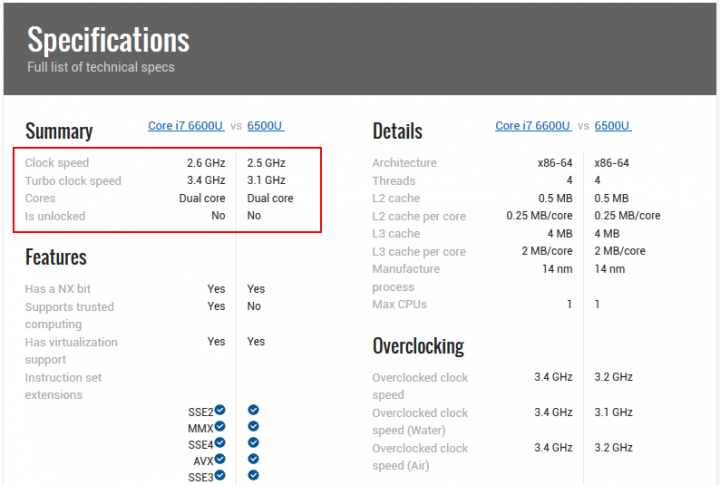Click the AVX checkmark icon in the 6500U column

[x=253, y=459]
